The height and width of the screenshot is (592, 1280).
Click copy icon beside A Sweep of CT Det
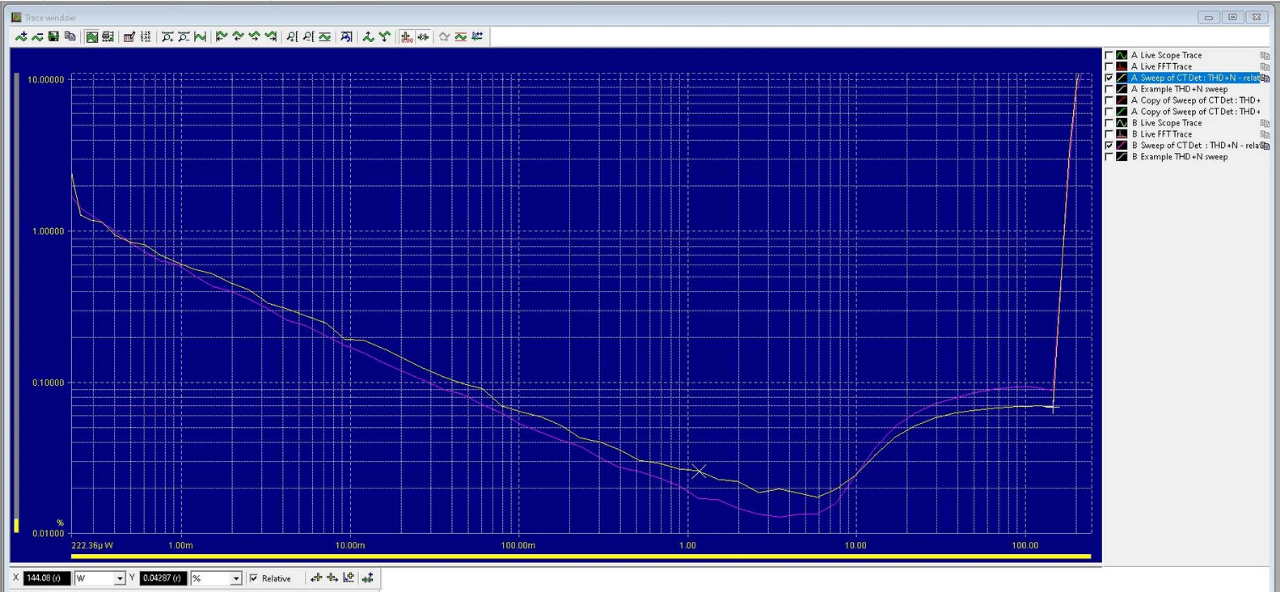pyautogui.click(x=1265, y=78)
